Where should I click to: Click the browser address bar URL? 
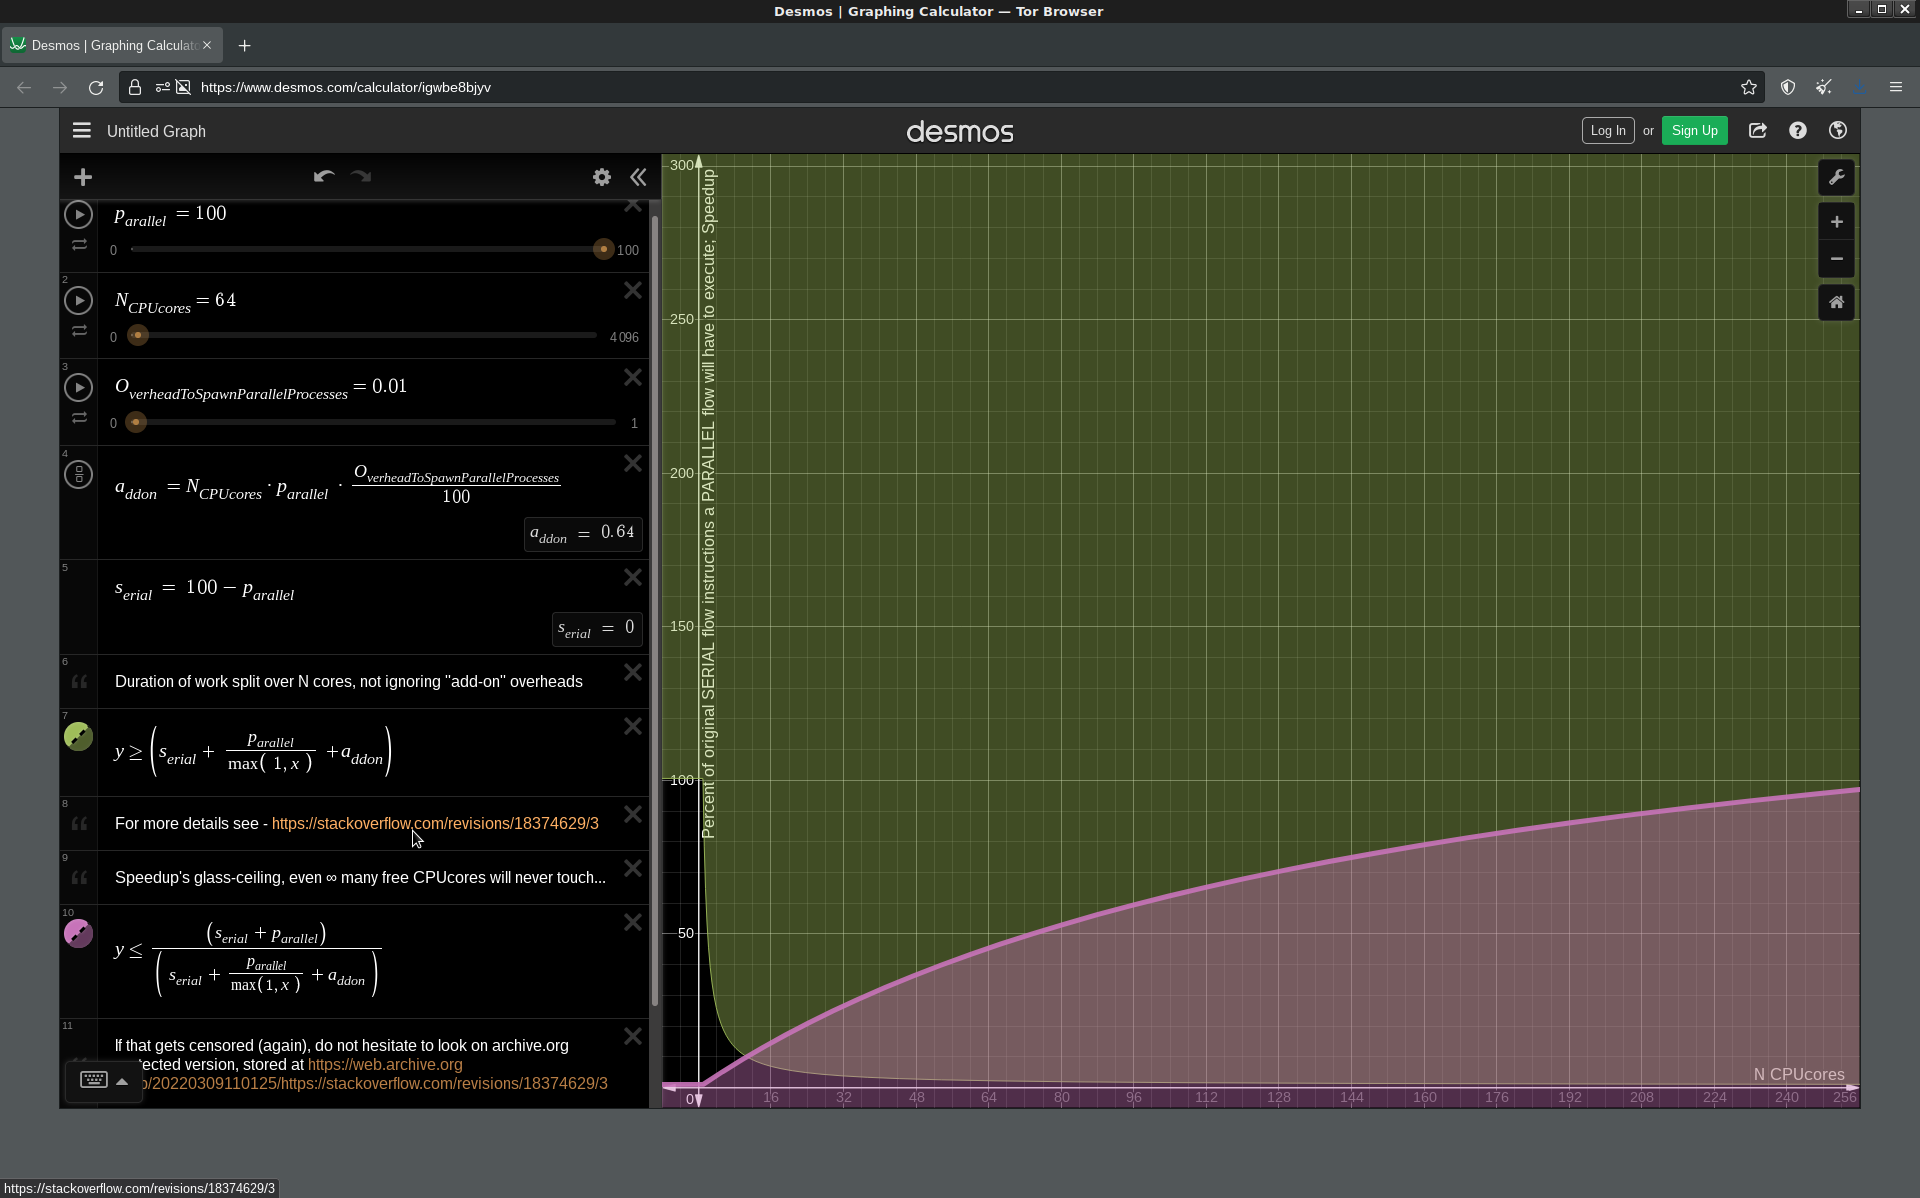click(x=345, y=87)
